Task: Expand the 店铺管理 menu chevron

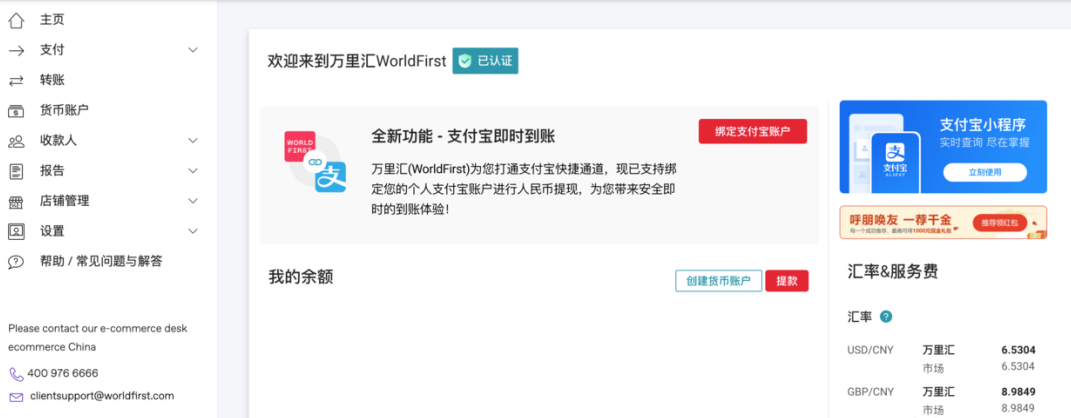Action: point(193,201)
